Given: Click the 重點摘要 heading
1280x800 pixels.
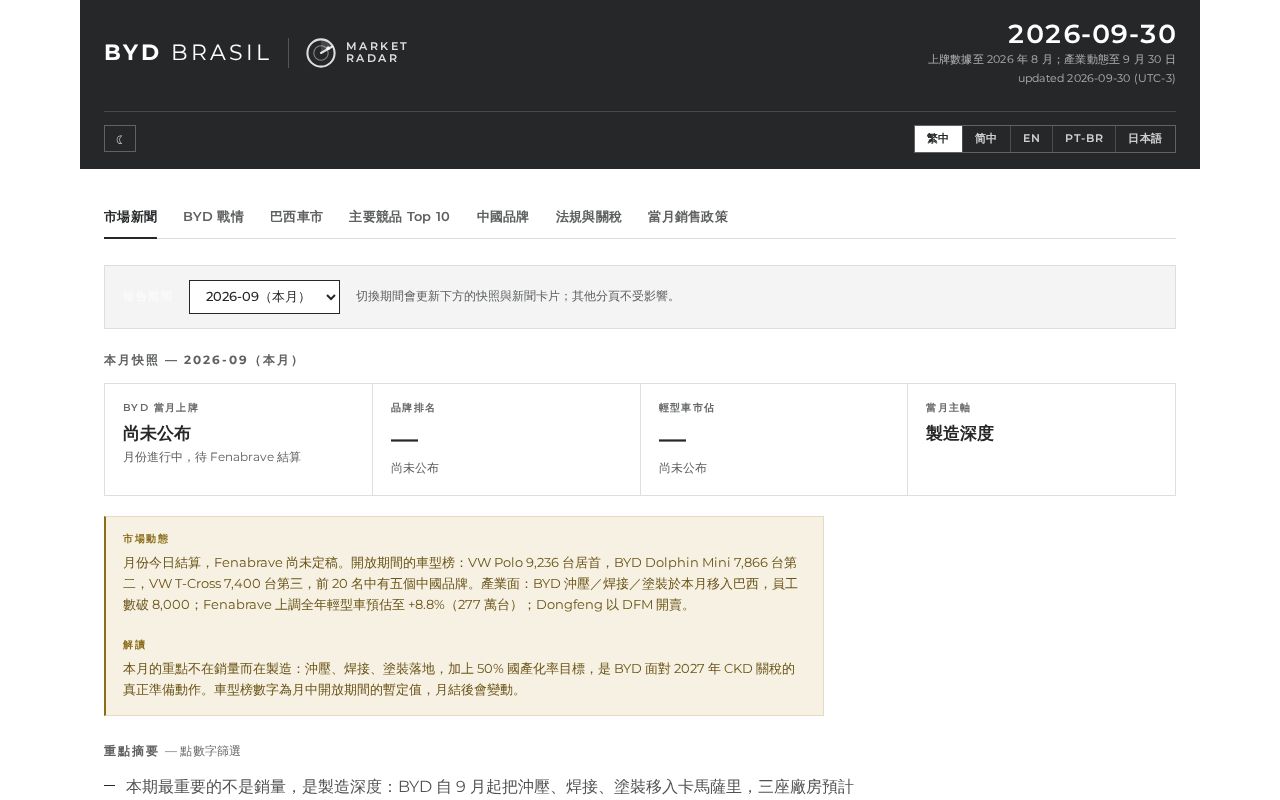Looking at the screenshot, I should 131,751.
